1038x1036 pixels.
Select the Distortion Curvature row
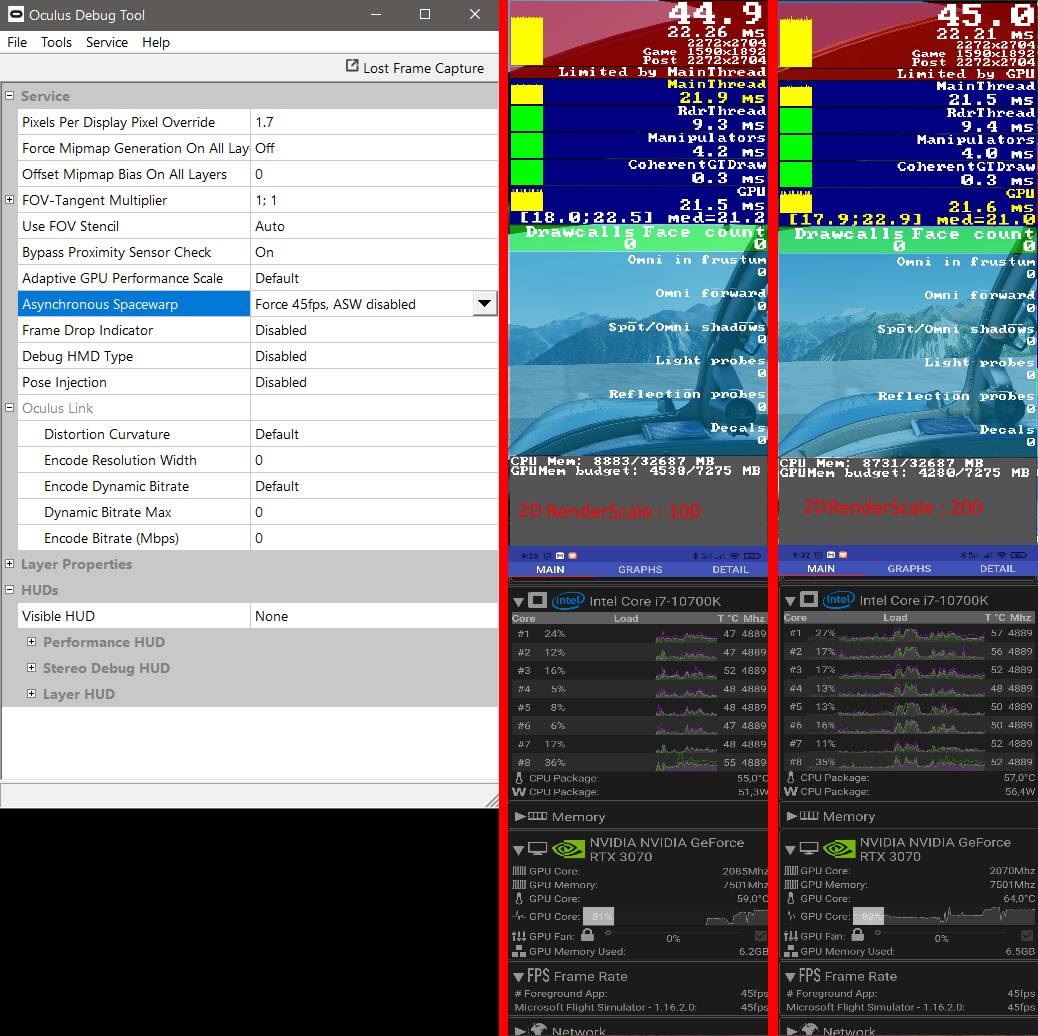click(258, 434)
